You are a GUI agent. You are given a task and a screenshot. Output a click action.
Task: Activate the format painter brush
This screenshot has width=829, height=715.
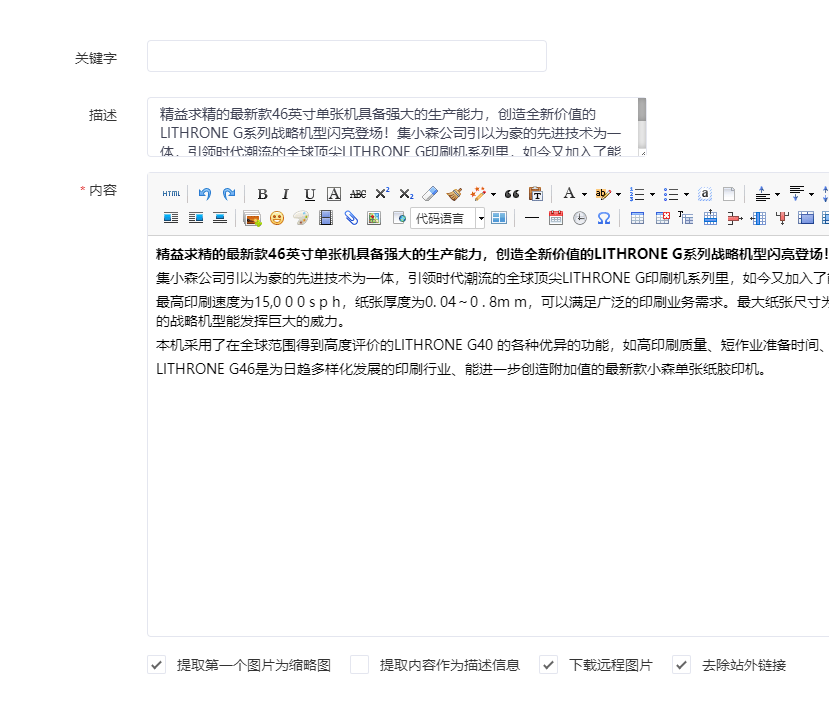click(454, 194)
